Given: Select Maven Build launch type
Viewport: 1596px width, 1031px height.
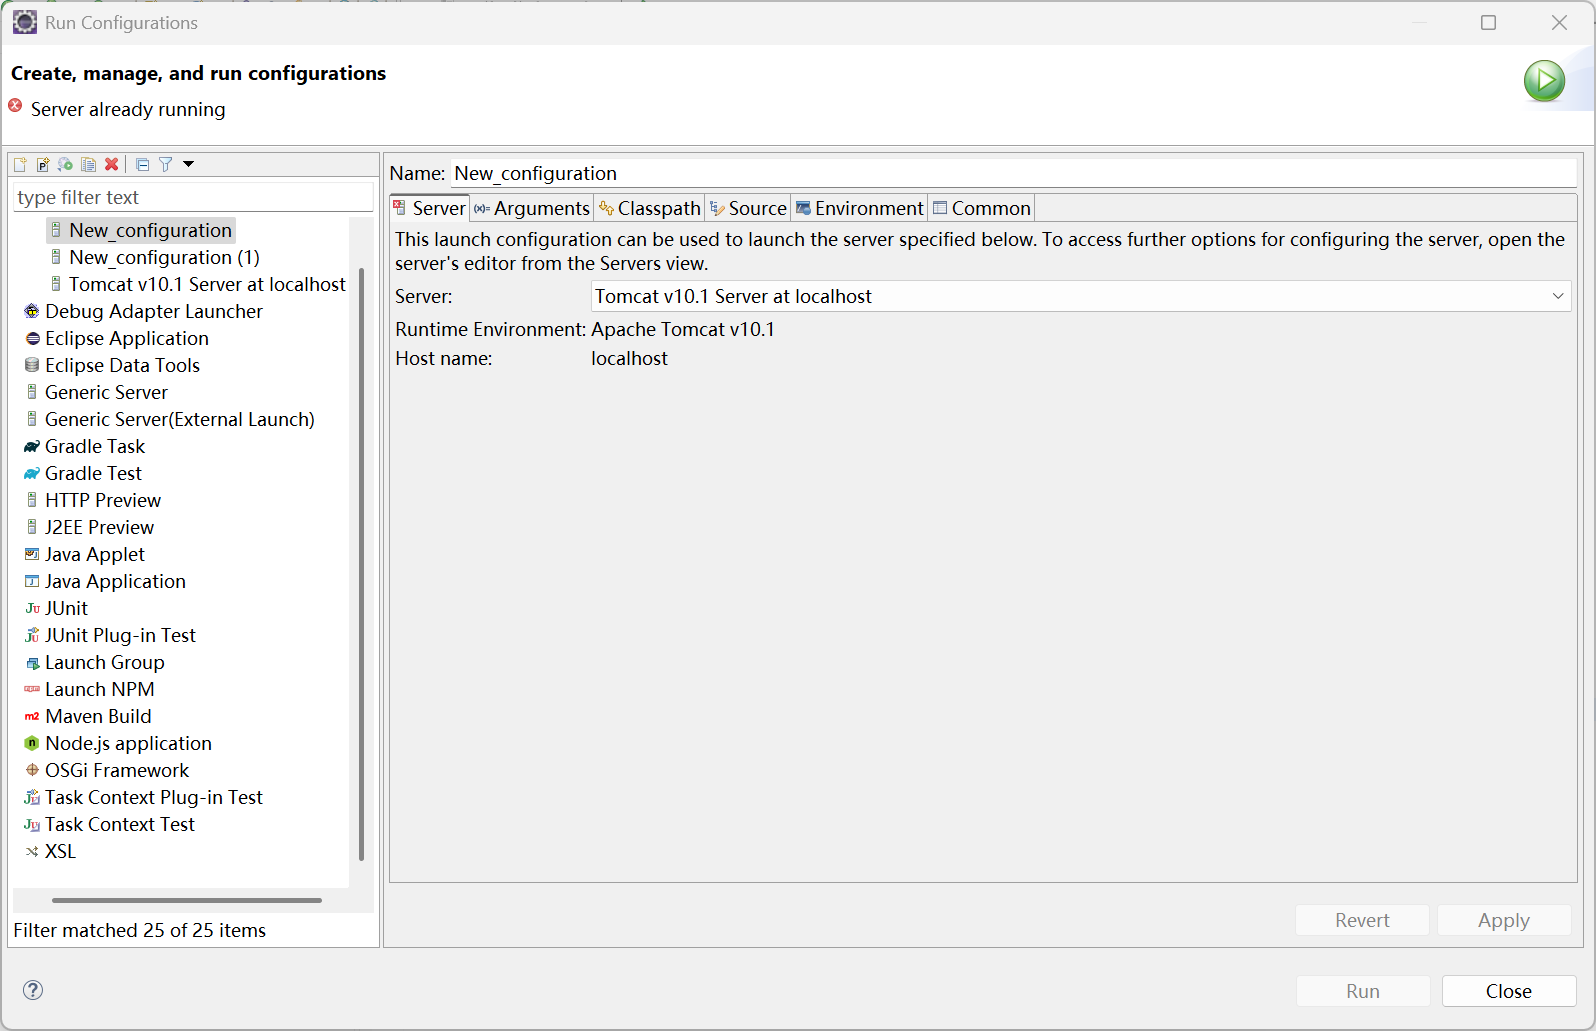Looking at the screenshot, I should click(x=88, y=716).
